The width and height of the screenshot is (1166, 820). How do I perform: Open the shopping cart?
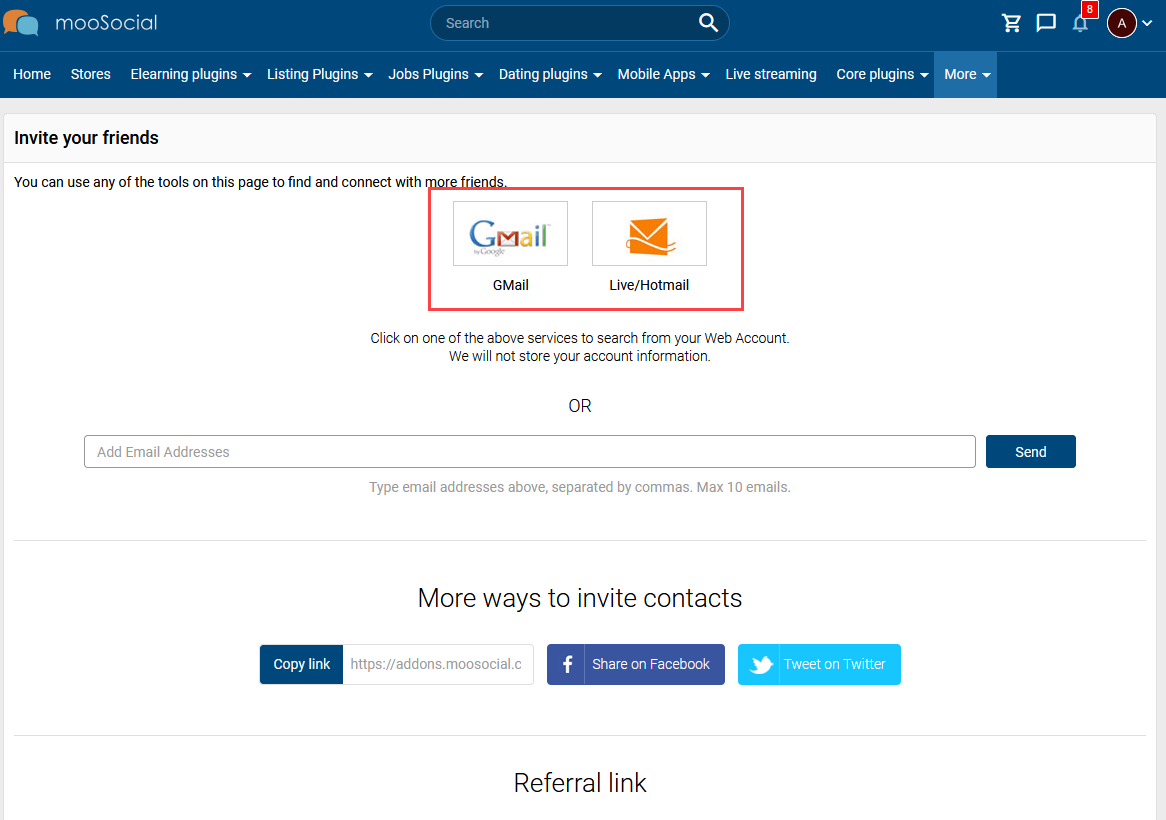(x=1011, y=23)
